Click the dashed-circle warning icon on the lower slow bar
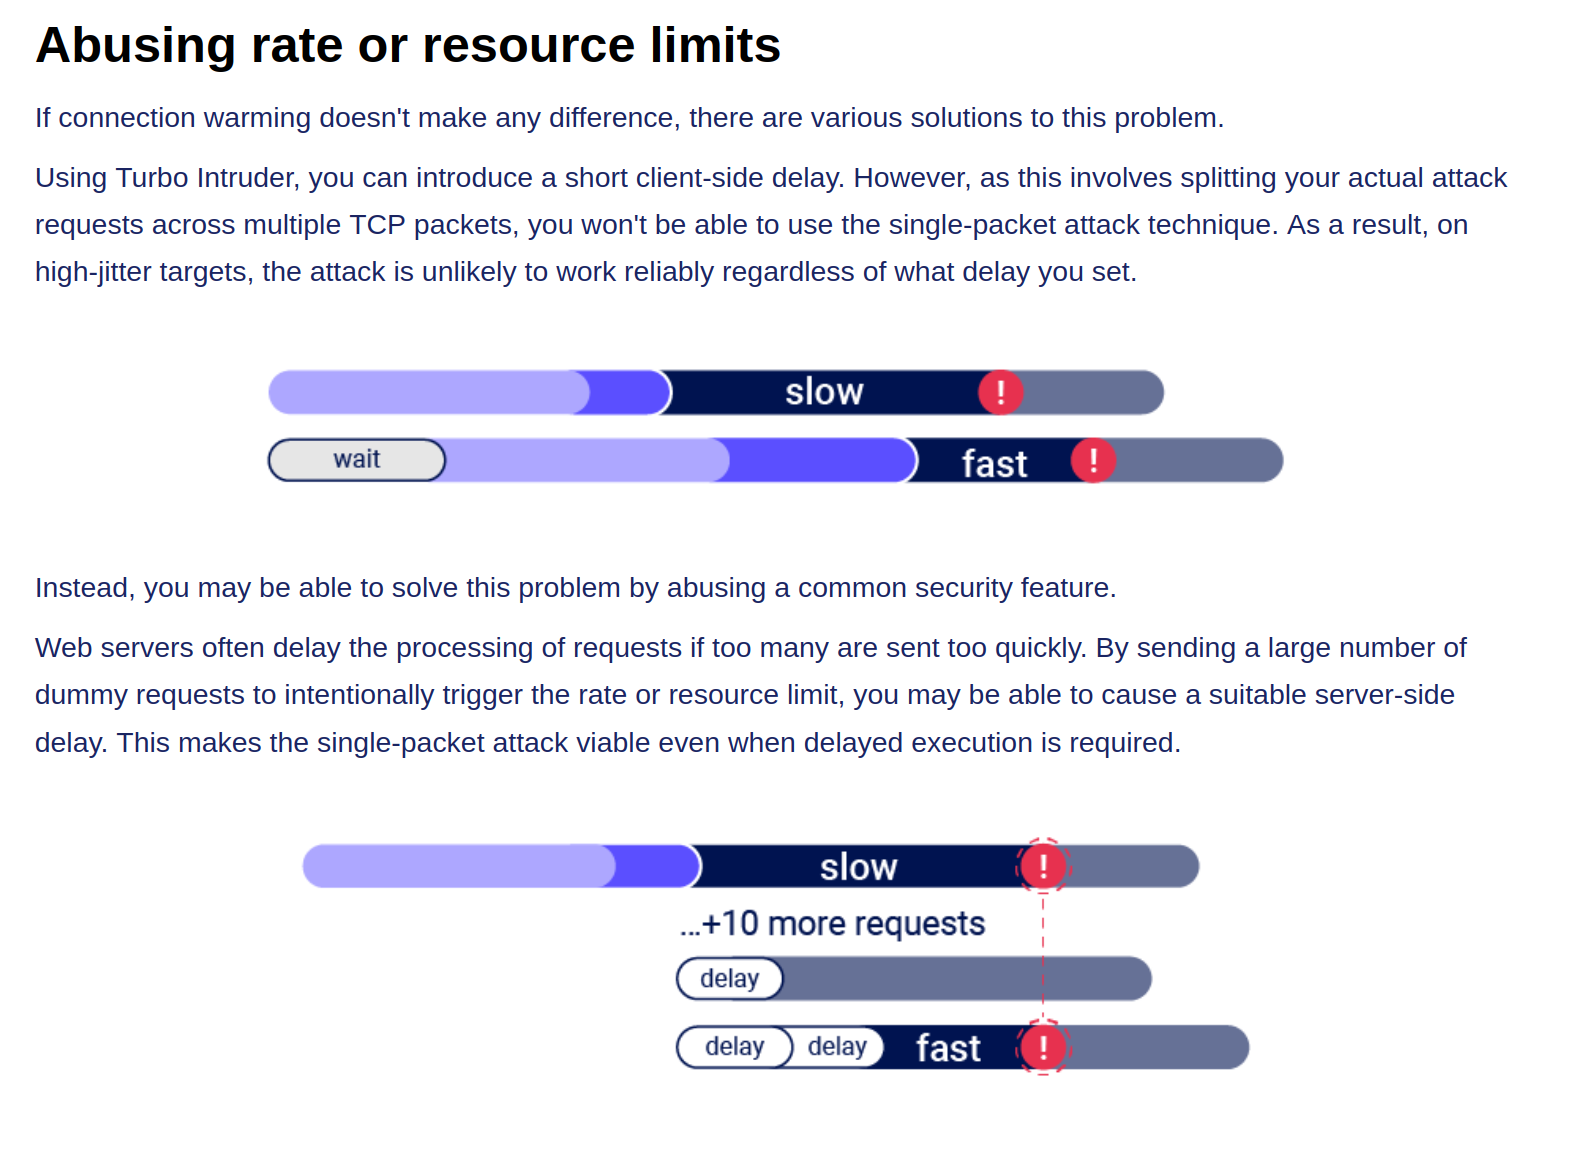This screenshot has height=1156, width=1592. (x=1043, y=866)
